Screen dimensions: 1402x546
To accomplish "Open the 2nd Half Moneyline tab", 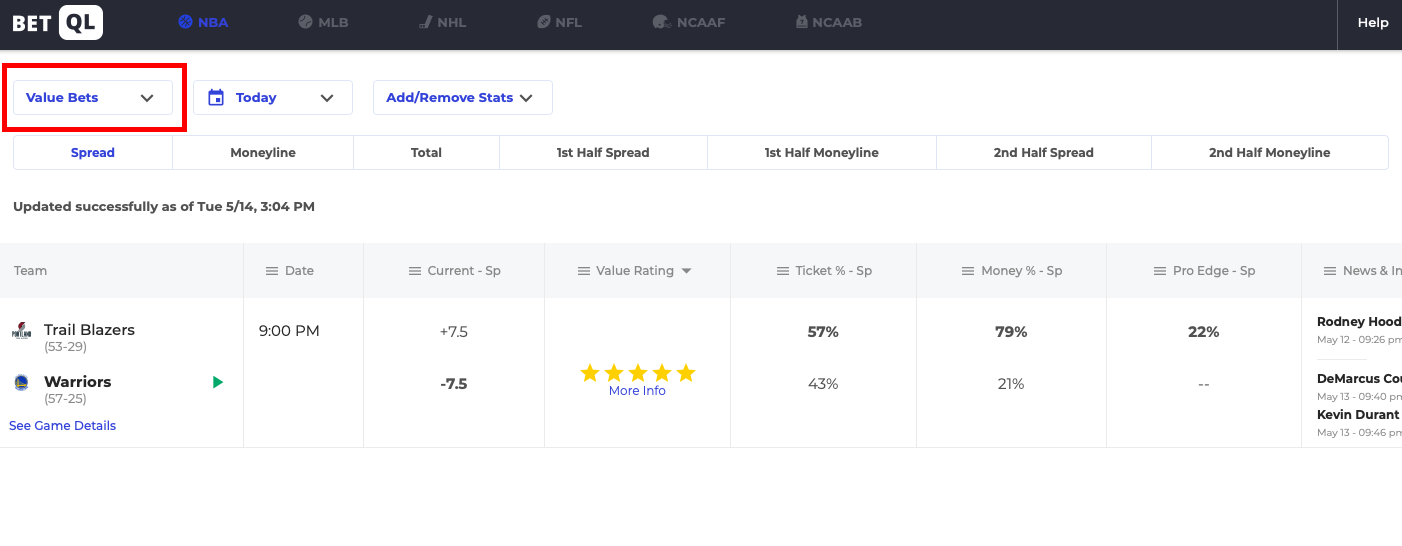I will coord(1270,153).
